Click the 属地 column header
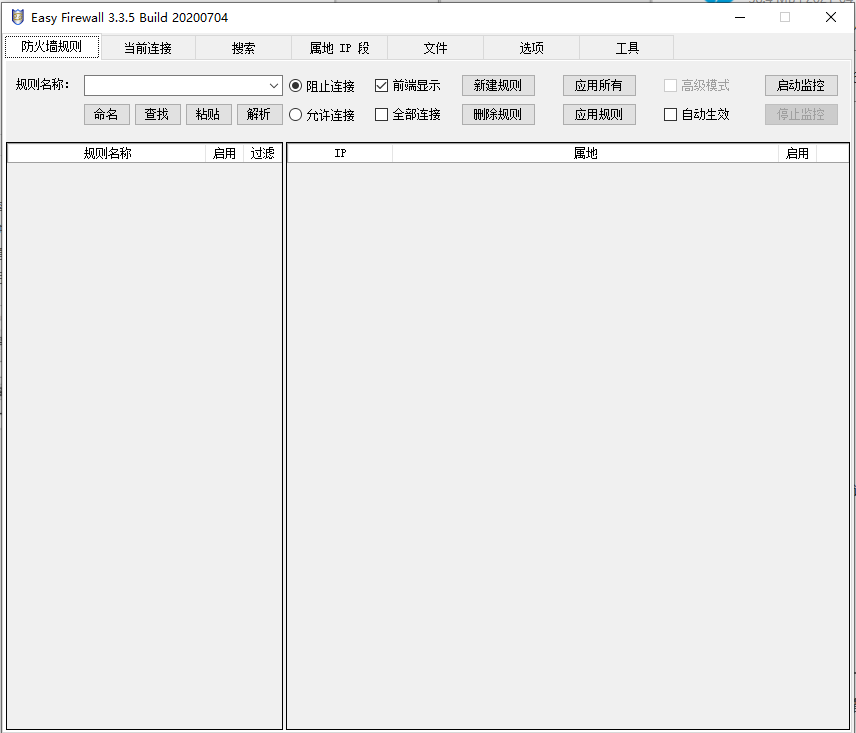 click(585, 153)
